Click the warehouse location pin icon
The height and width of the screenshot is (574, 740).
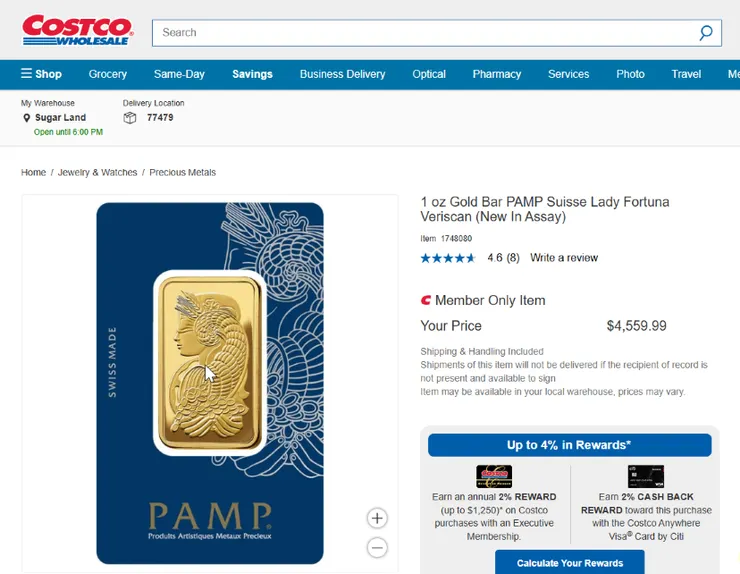(x=27, y=118)
